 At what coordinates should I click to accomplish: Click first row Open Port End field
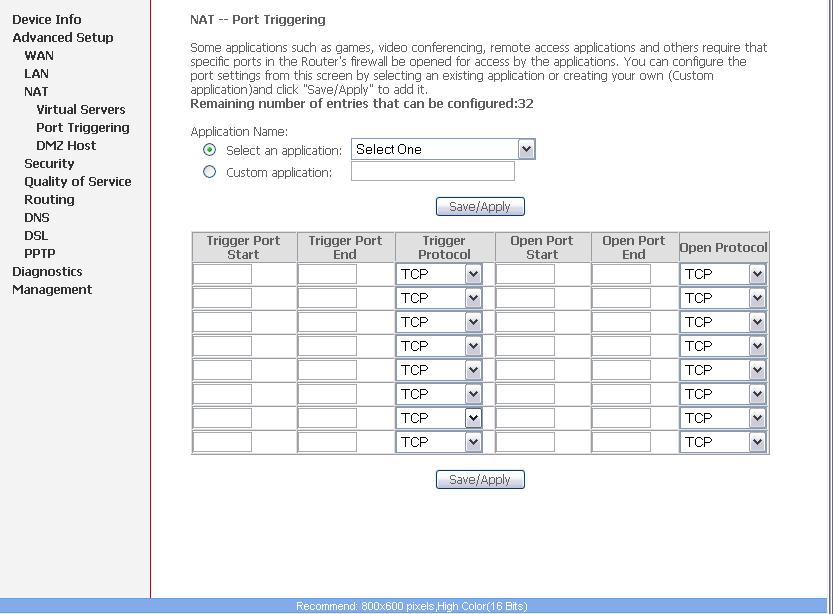tap(621, 274)
